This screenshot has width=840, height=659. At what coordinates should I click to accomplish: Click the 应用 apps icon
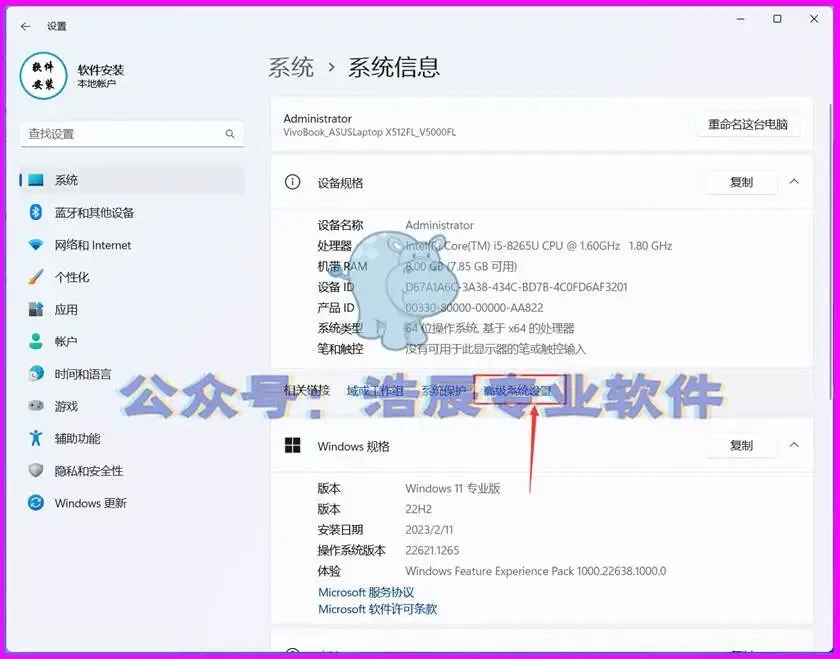pos(36,309)
